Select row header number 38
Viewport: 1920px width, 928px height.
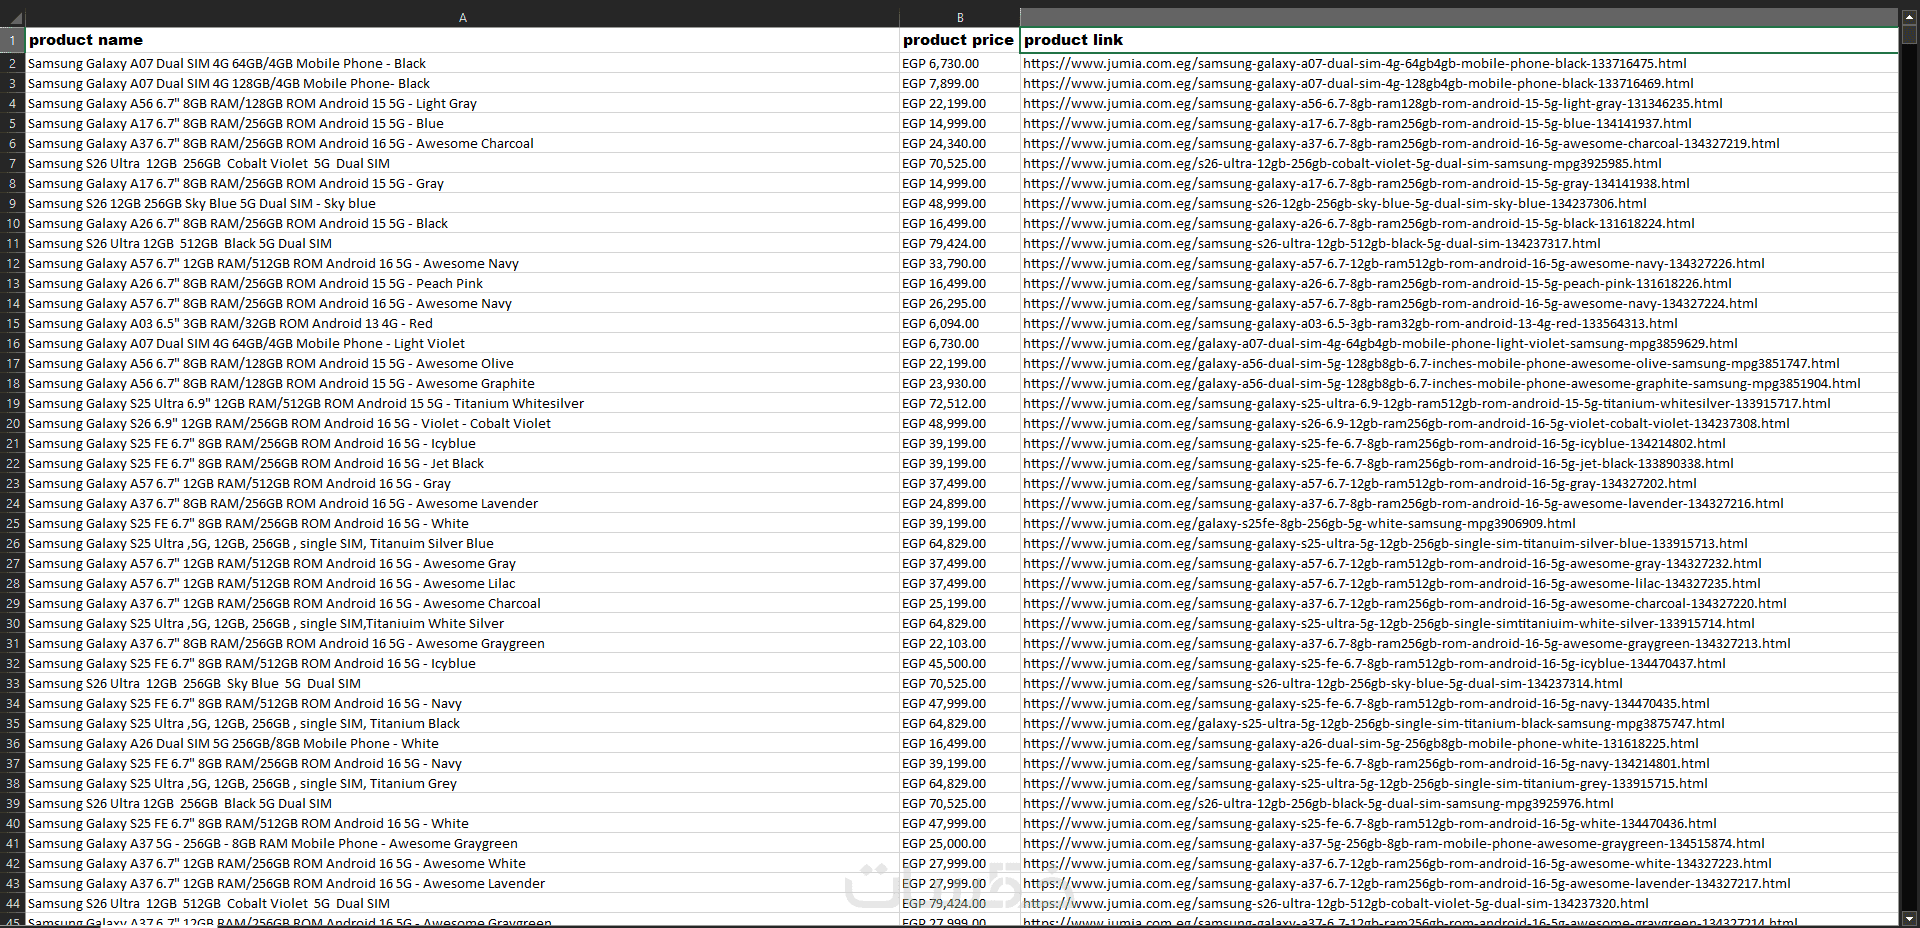click(x=12, y=783)
